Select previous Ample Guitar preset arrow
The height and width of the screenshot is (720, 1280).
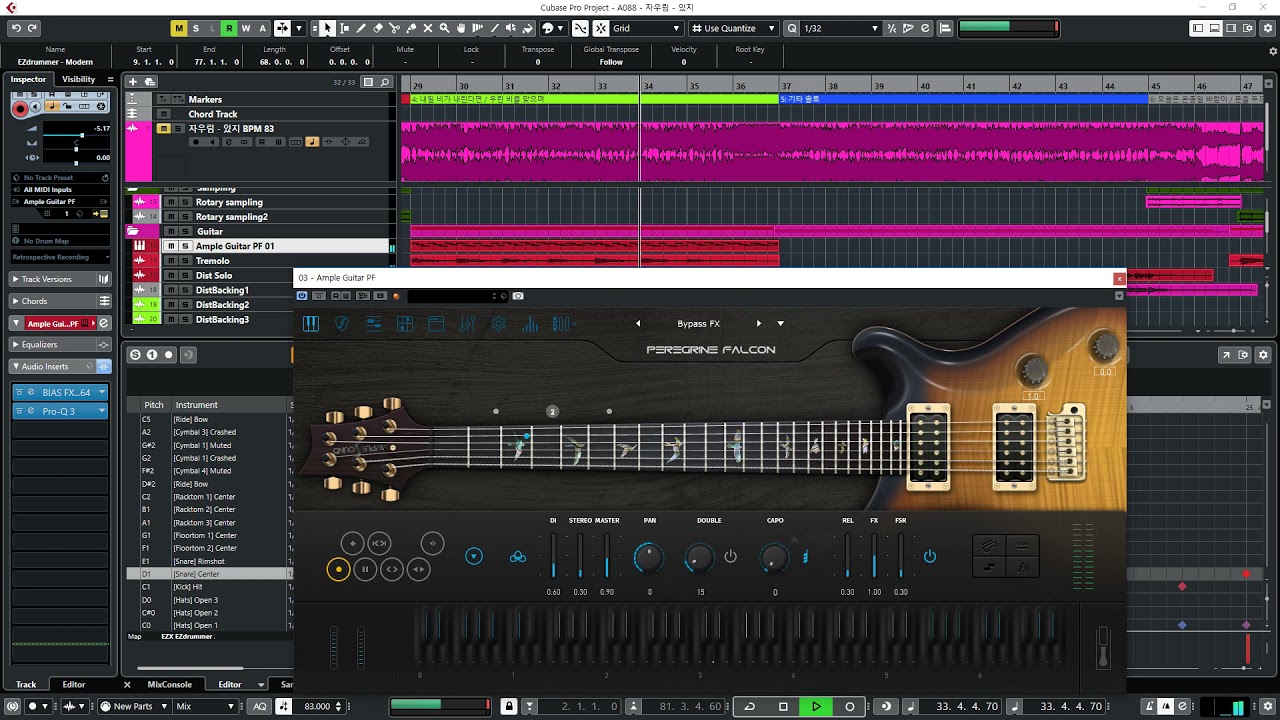point(638,324)
